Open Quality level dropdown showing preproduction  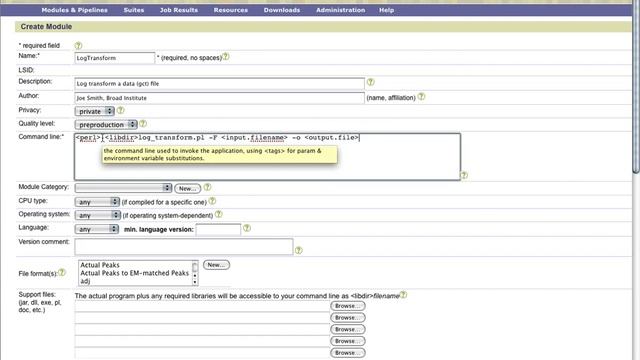(x=106, y=124)
